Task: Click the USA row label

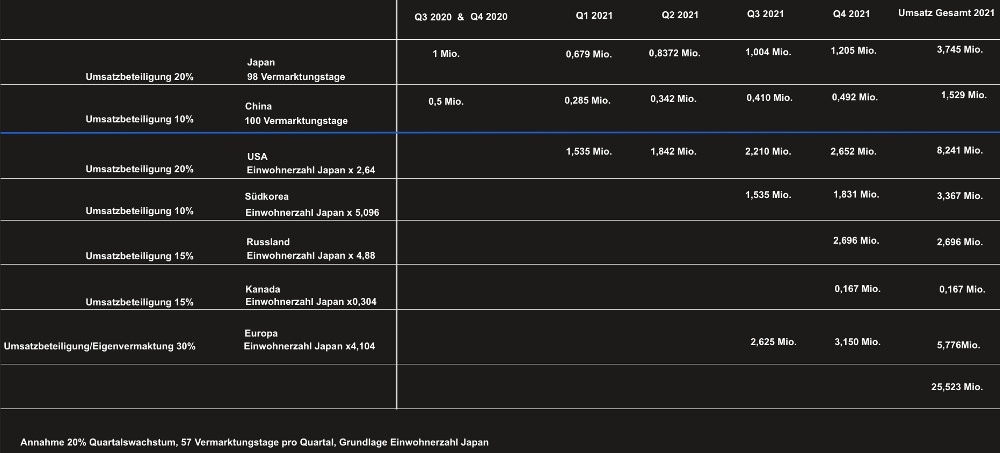Action: pyautogui.click(x=257, y=157)
